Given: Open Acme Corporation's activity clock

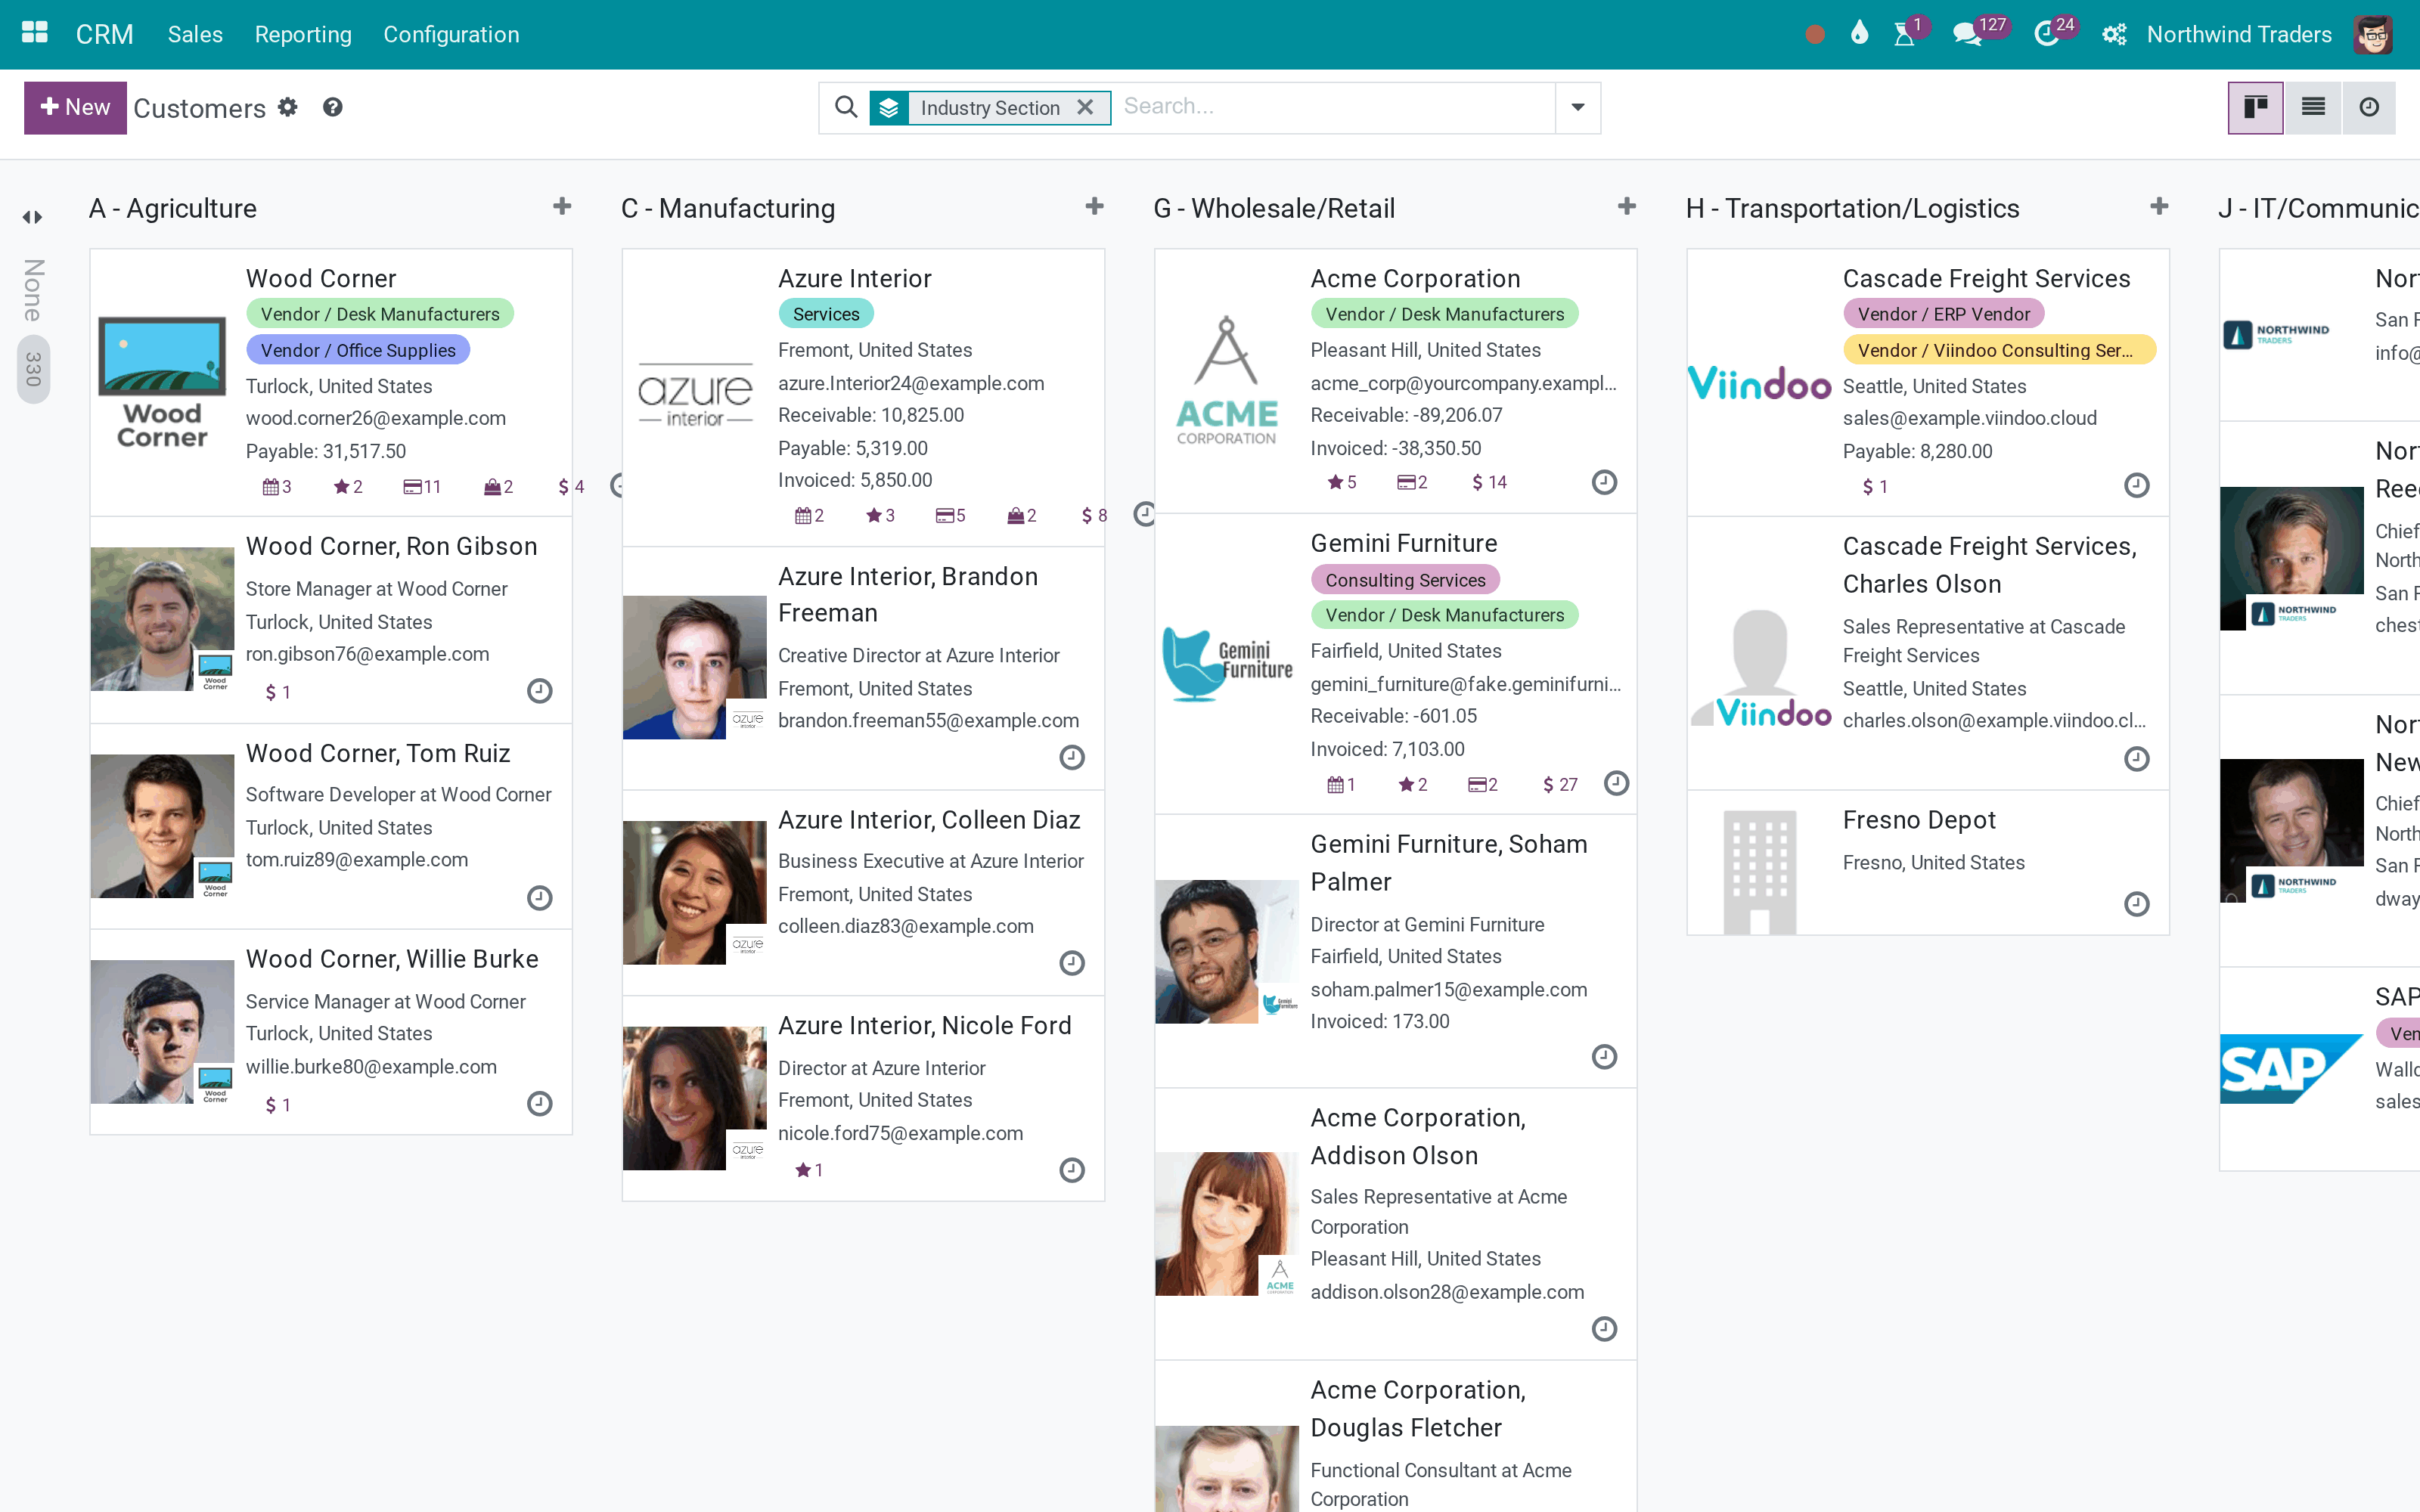Looking at the screenshot, I should tap(1604, 483).
